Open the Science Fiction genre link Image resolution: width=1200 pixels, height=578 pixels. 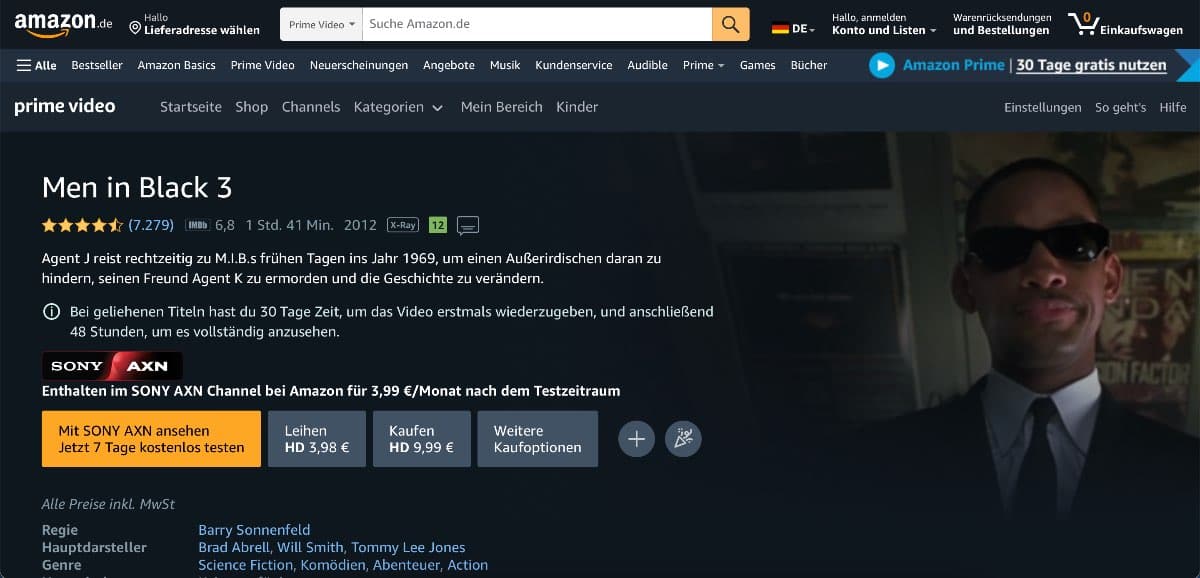[x=246, y=565]
